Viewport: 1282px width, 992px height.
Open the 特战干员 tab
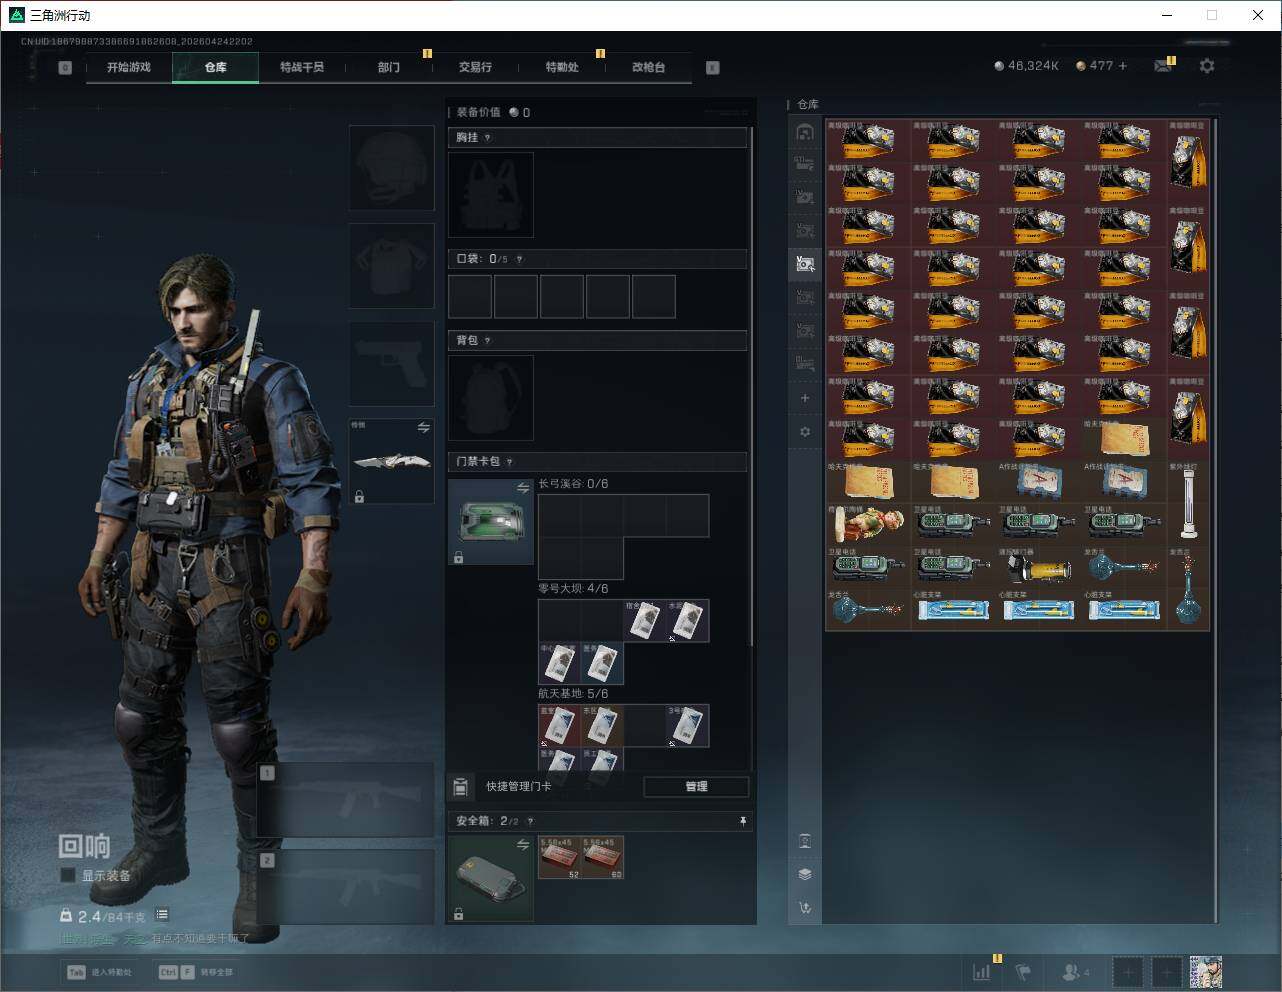click(x=301, y=67)
